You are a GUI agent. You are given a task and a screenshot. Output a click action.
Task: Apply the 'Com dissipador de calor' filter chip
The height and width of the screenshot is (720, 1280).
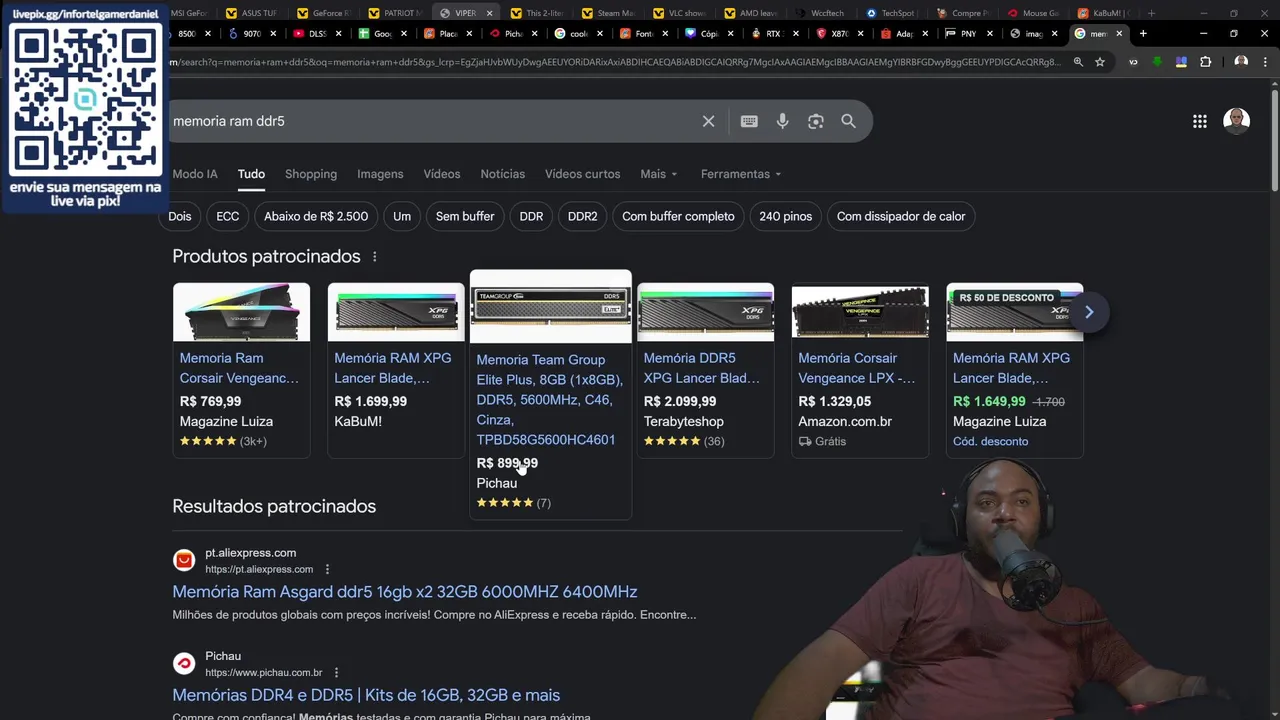coord(901,216)
